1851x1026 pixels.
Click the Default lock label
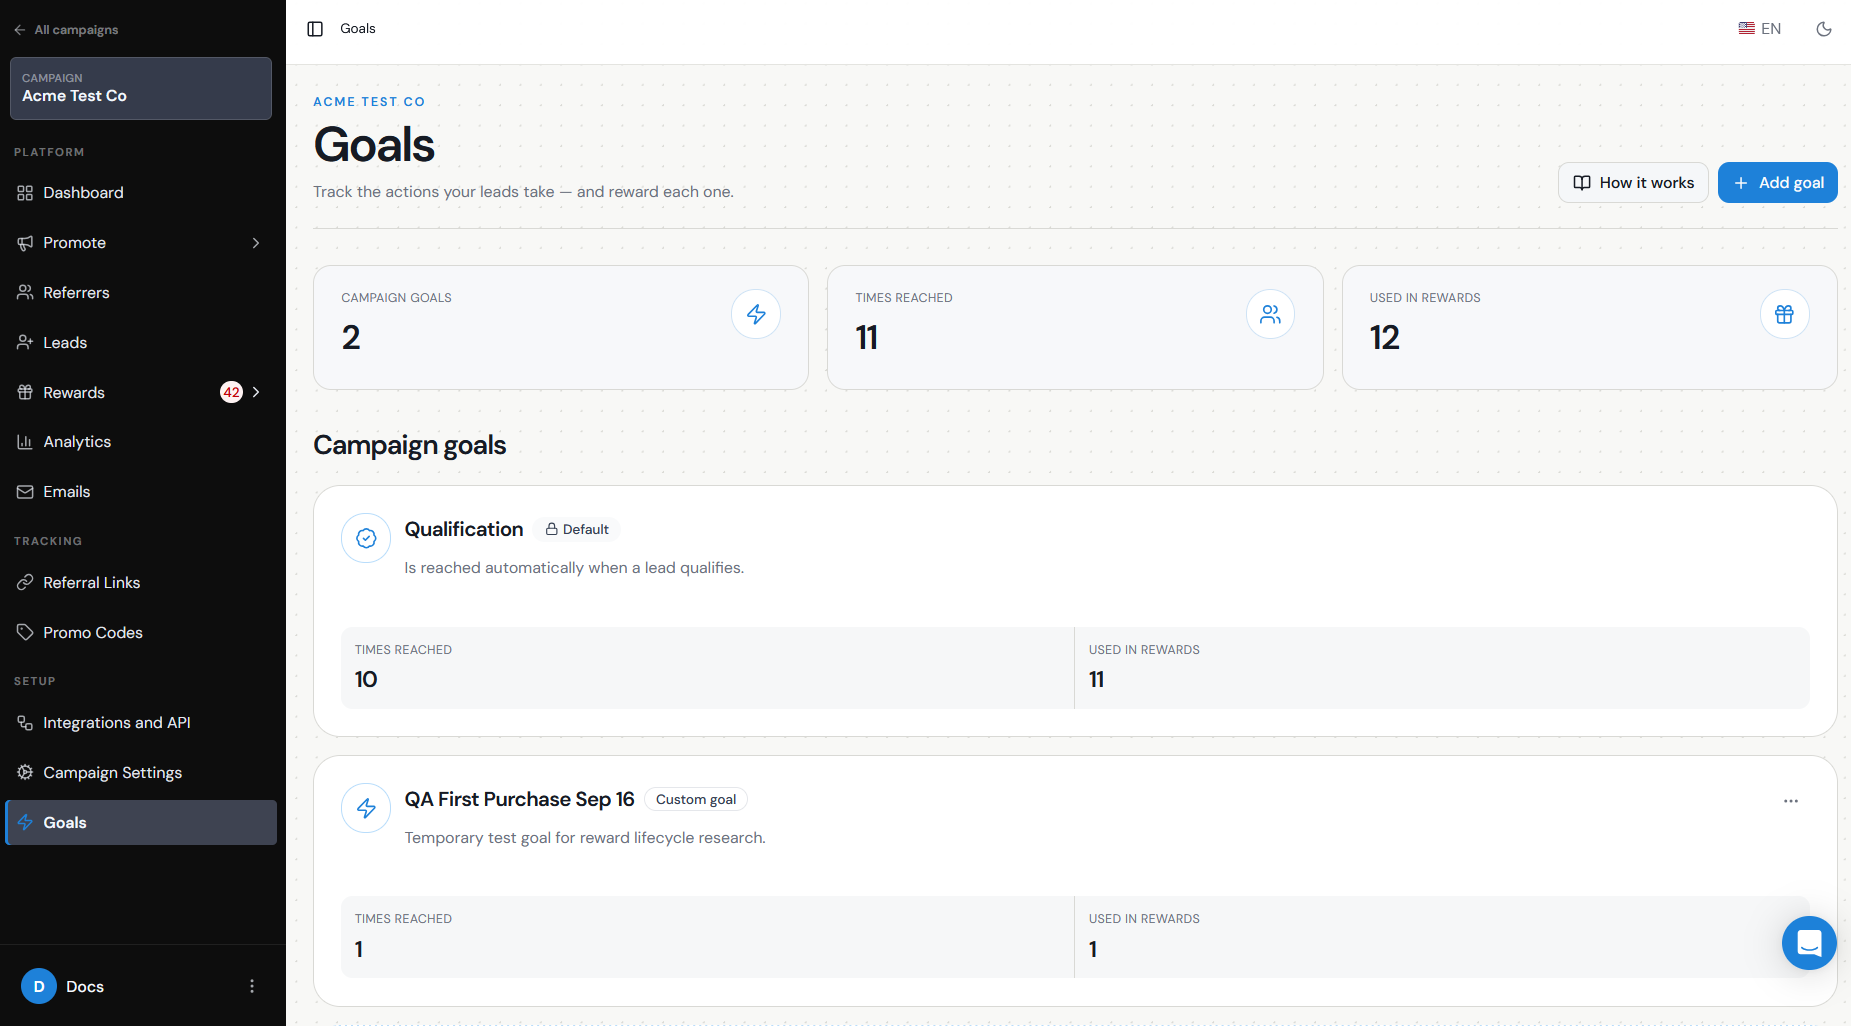pos(577,530)
